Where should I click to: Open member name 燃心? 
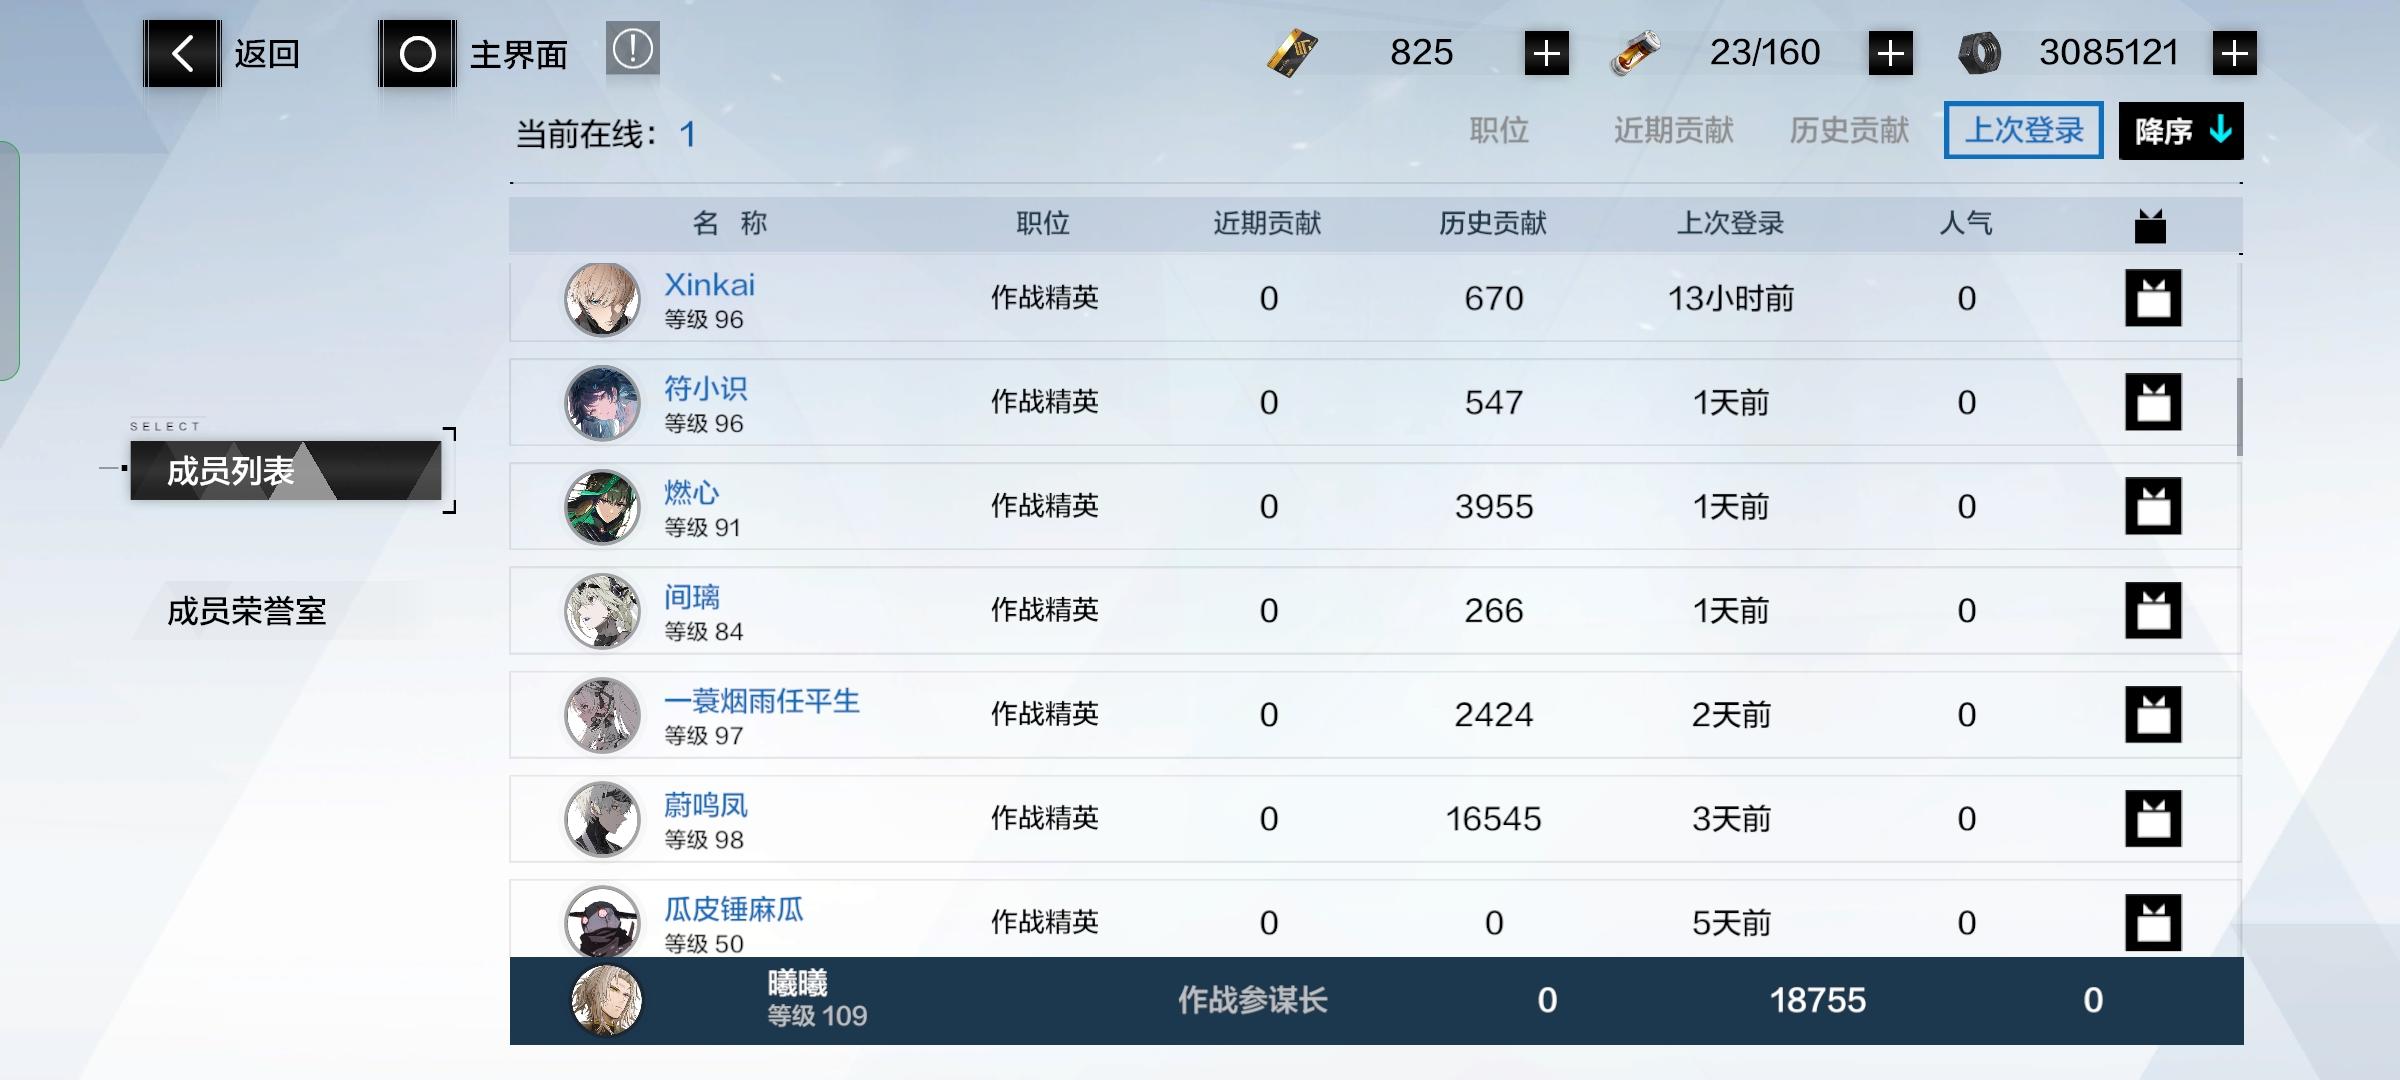click(x=692, y=492)
